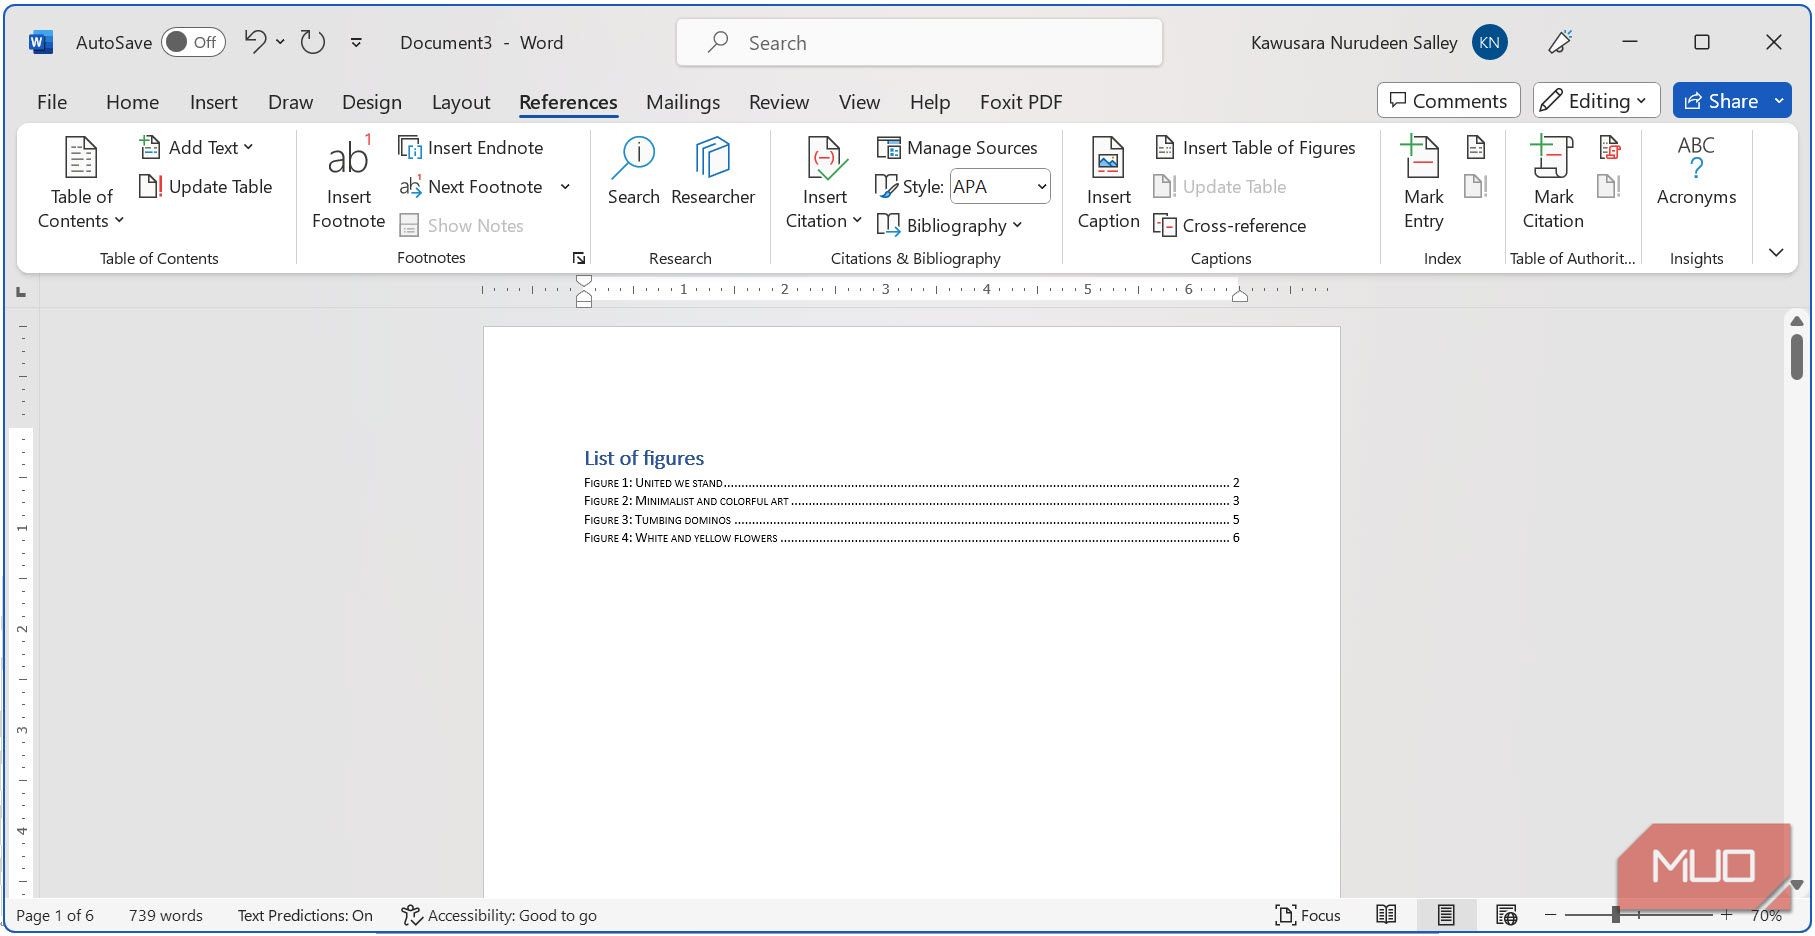Click Update Table in Table of Contents group
1815x936 pixels.
click(205, 186)
